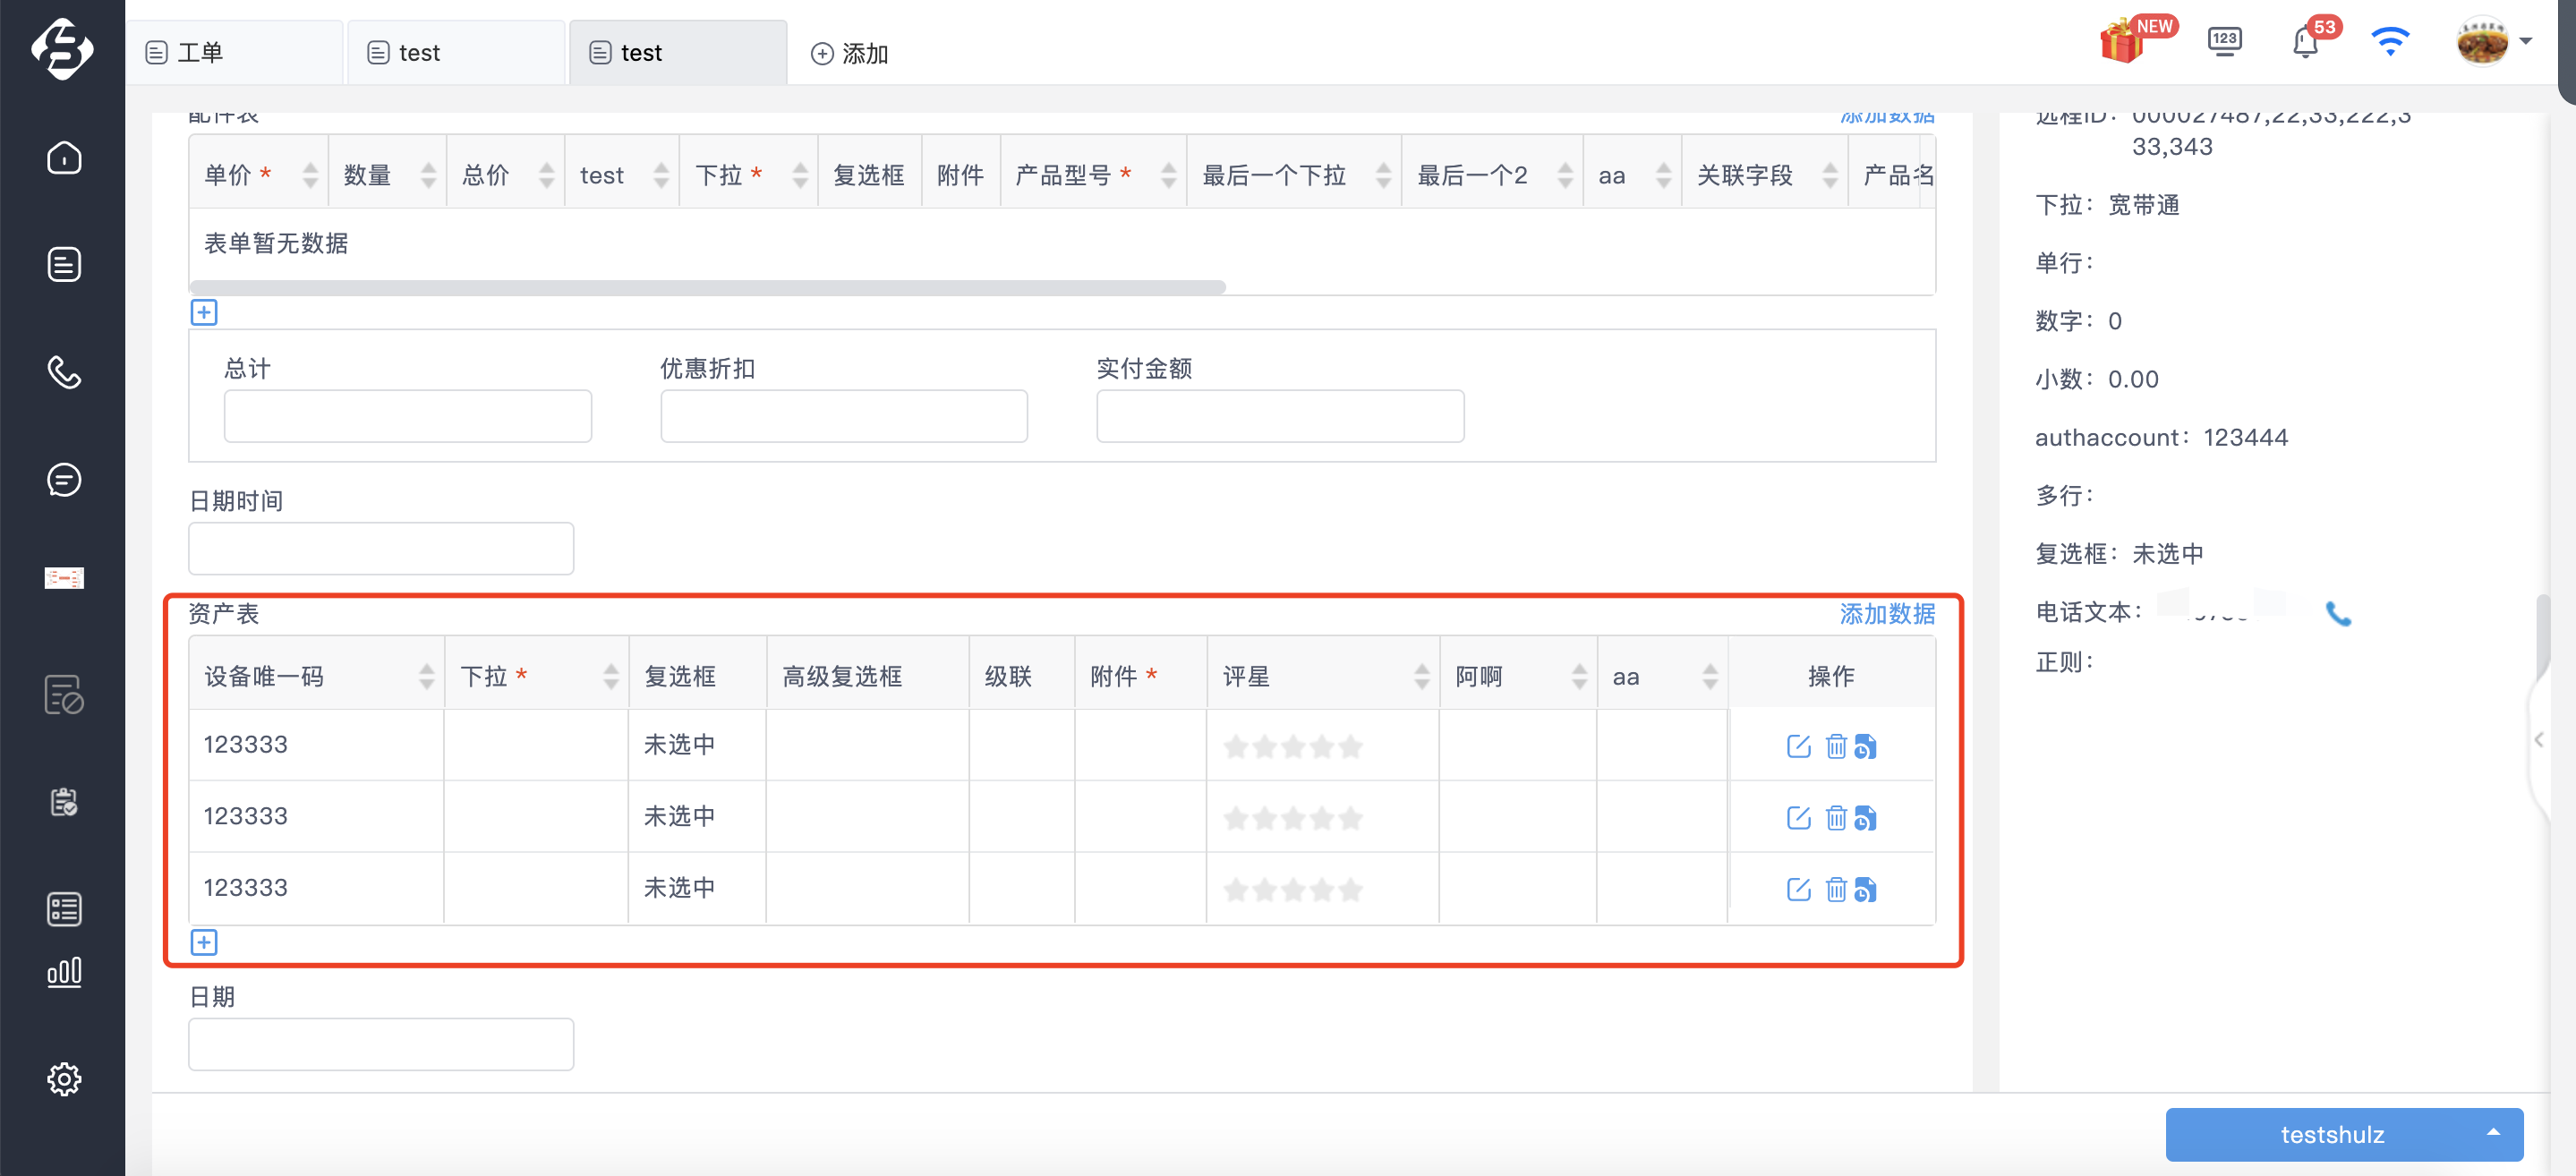
Task: Edit the first asset row 123333
Action: [x=1798, y=746]
